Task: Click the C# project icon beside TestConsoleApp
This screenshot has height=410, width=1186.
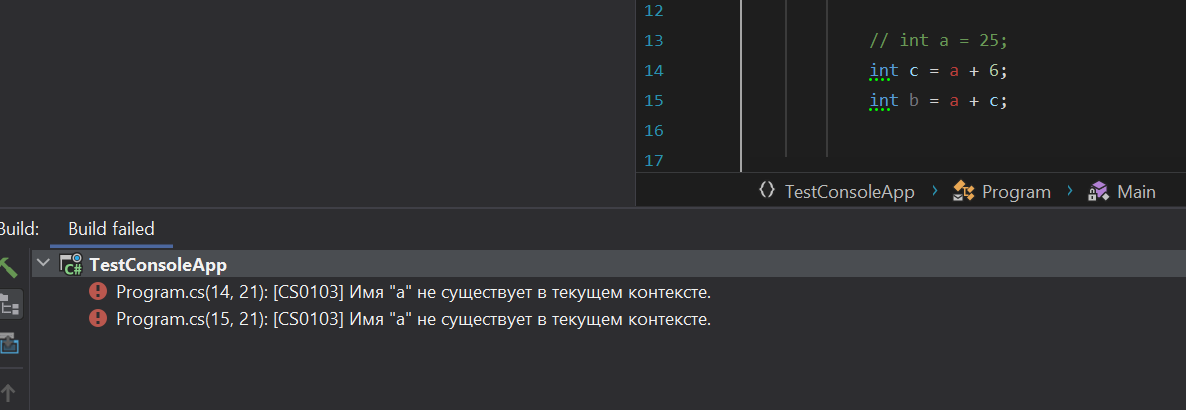Action: [70, 265]
